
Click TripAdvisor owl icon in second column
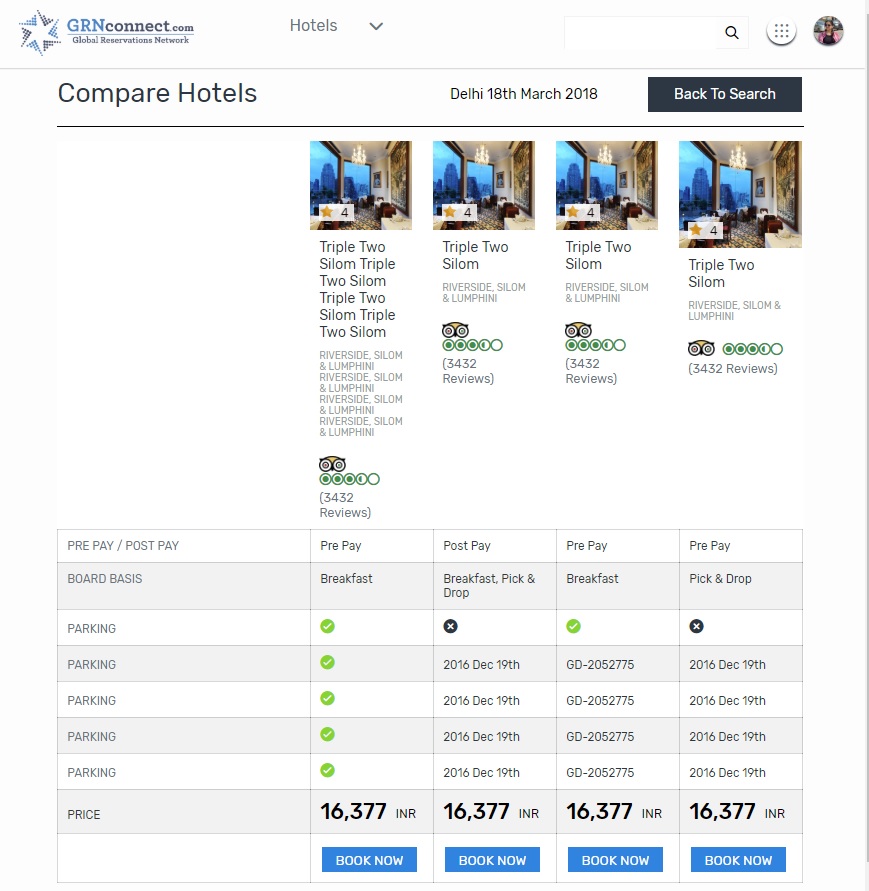point(455,330)
